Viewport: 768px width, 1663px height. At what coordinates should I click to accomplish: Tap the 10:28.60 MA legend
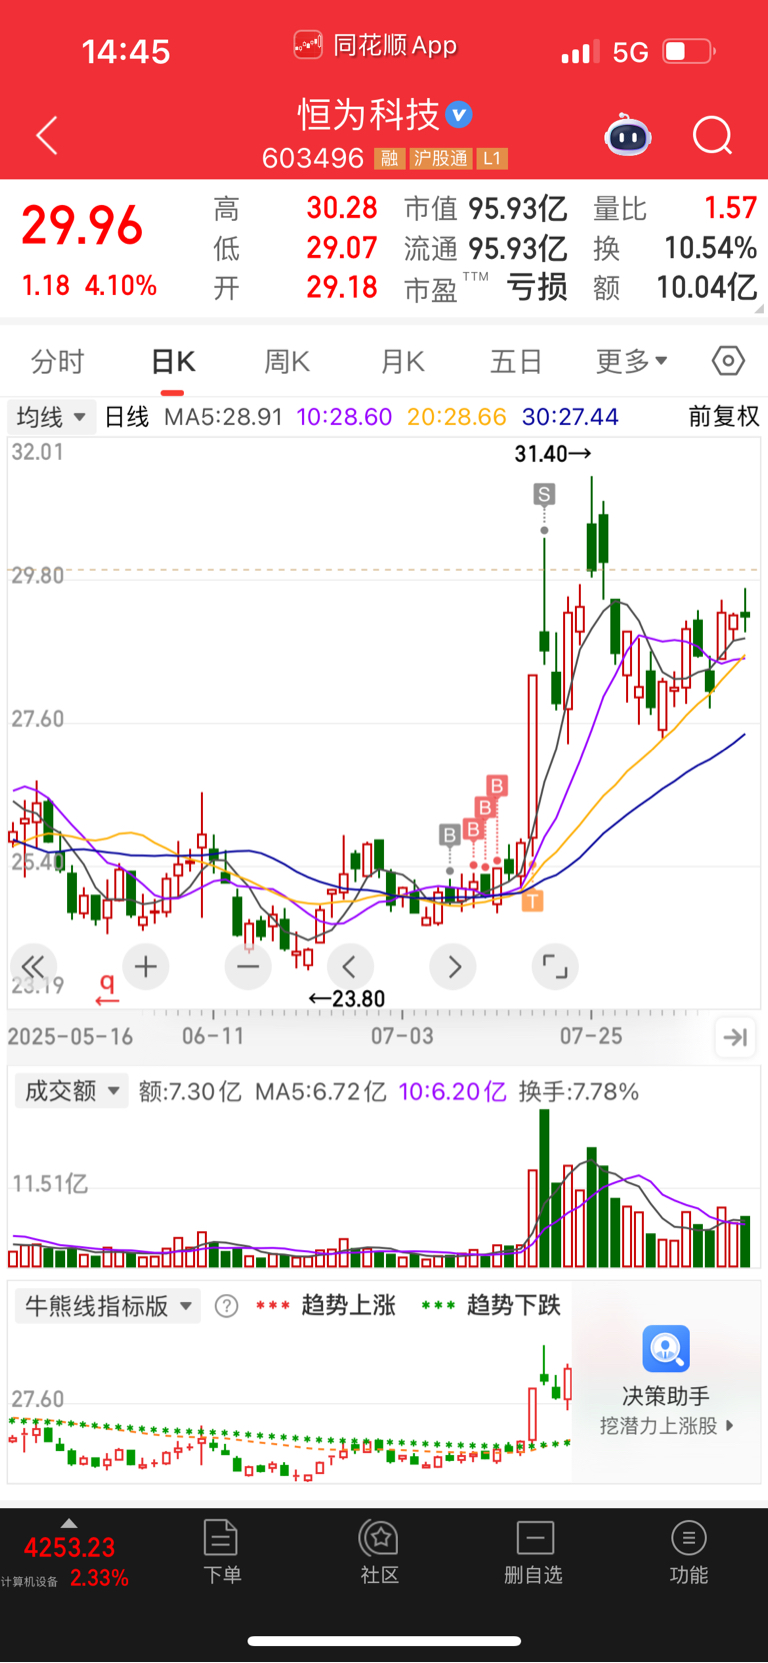coord(345,417)
